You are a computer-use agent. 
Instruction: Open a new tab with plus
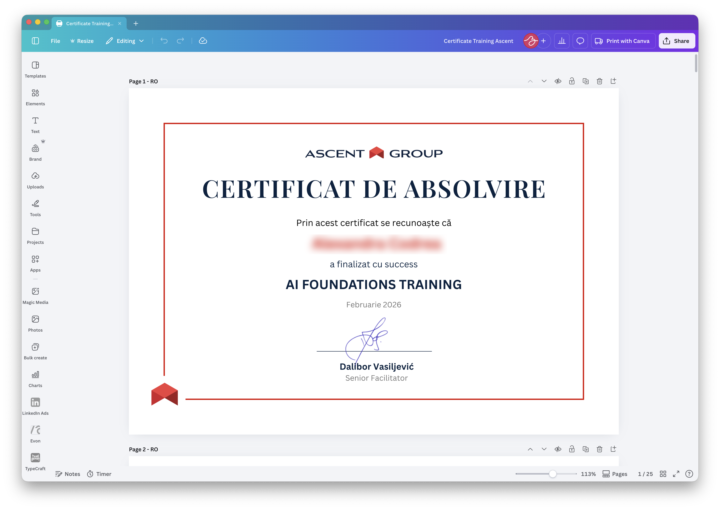(x=135, y=23)
